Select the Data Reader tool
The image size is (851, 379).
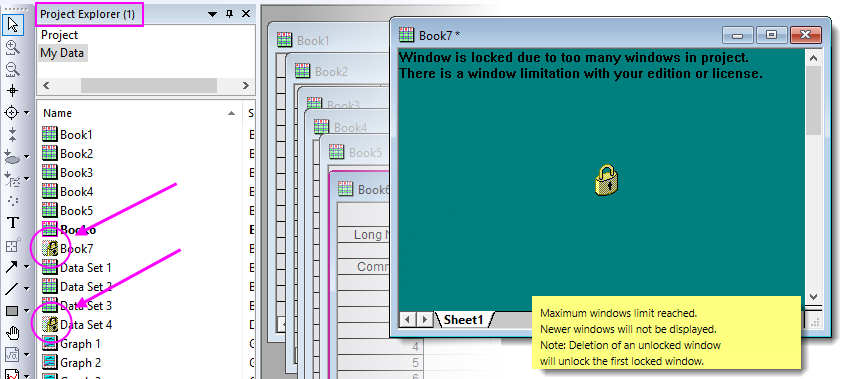(11, 112)
